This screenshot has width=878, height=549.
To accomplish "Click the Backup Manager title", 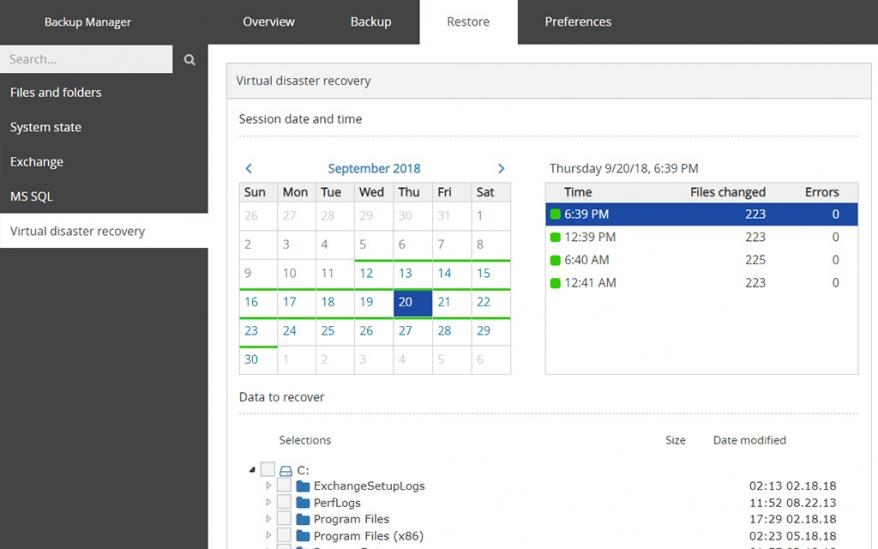I will coord(87,22).
